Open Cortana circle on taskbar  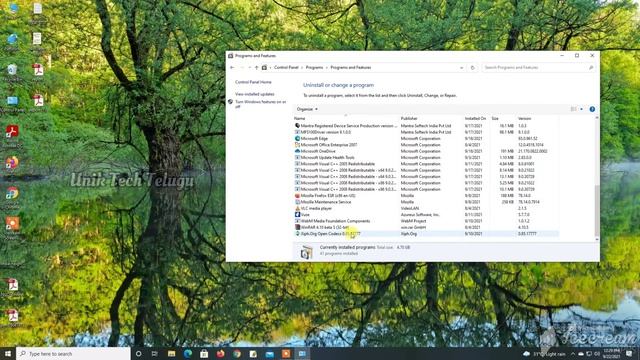138,353
